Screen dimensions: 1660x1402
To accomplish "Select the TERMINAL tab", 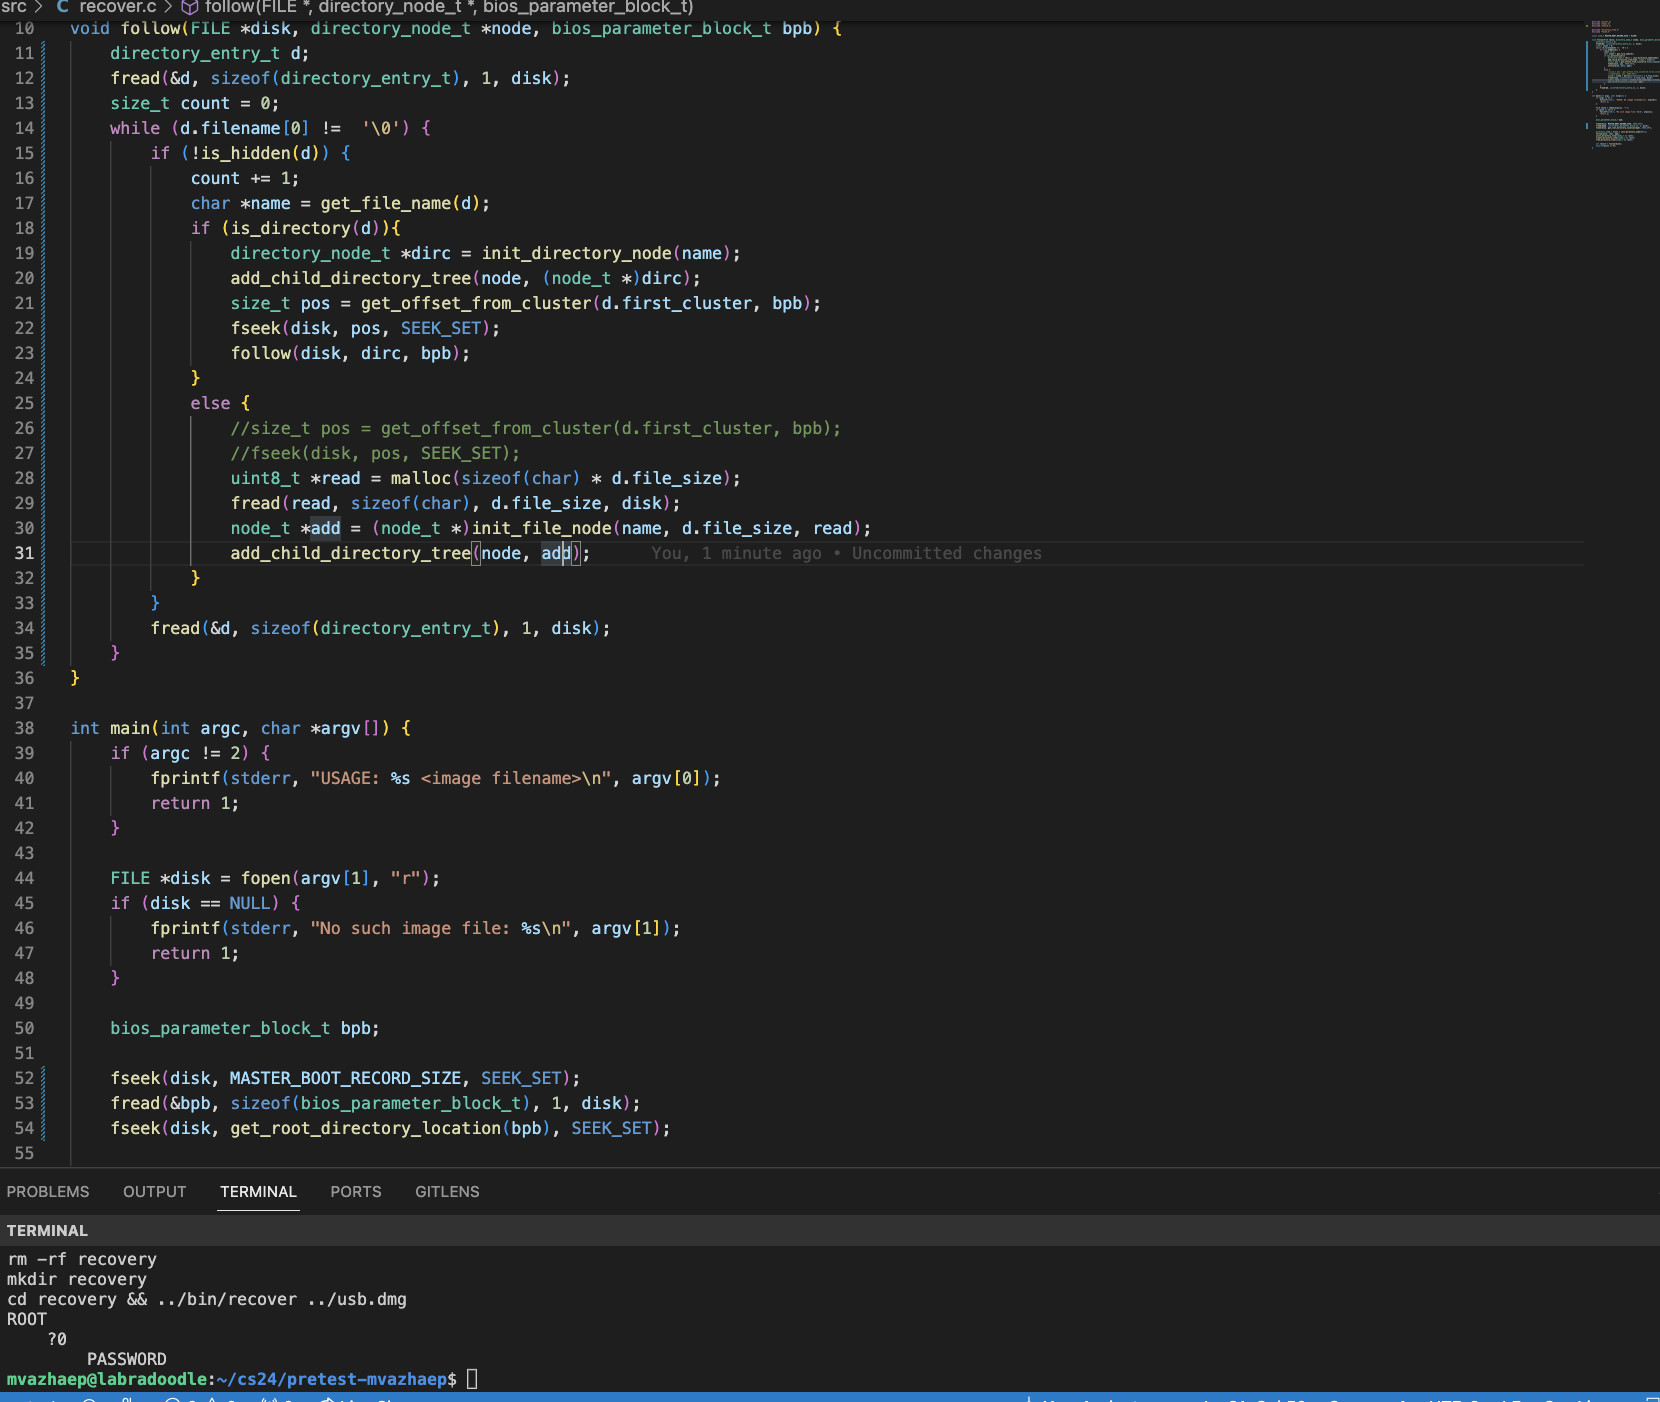I will coord(258,1191).
